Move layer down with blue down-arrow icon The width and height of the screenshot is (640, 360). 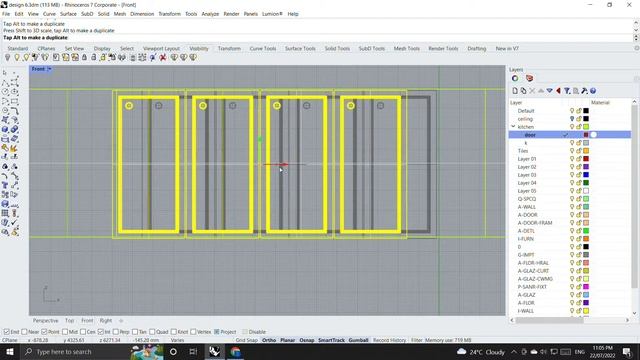tap(549, 91)
